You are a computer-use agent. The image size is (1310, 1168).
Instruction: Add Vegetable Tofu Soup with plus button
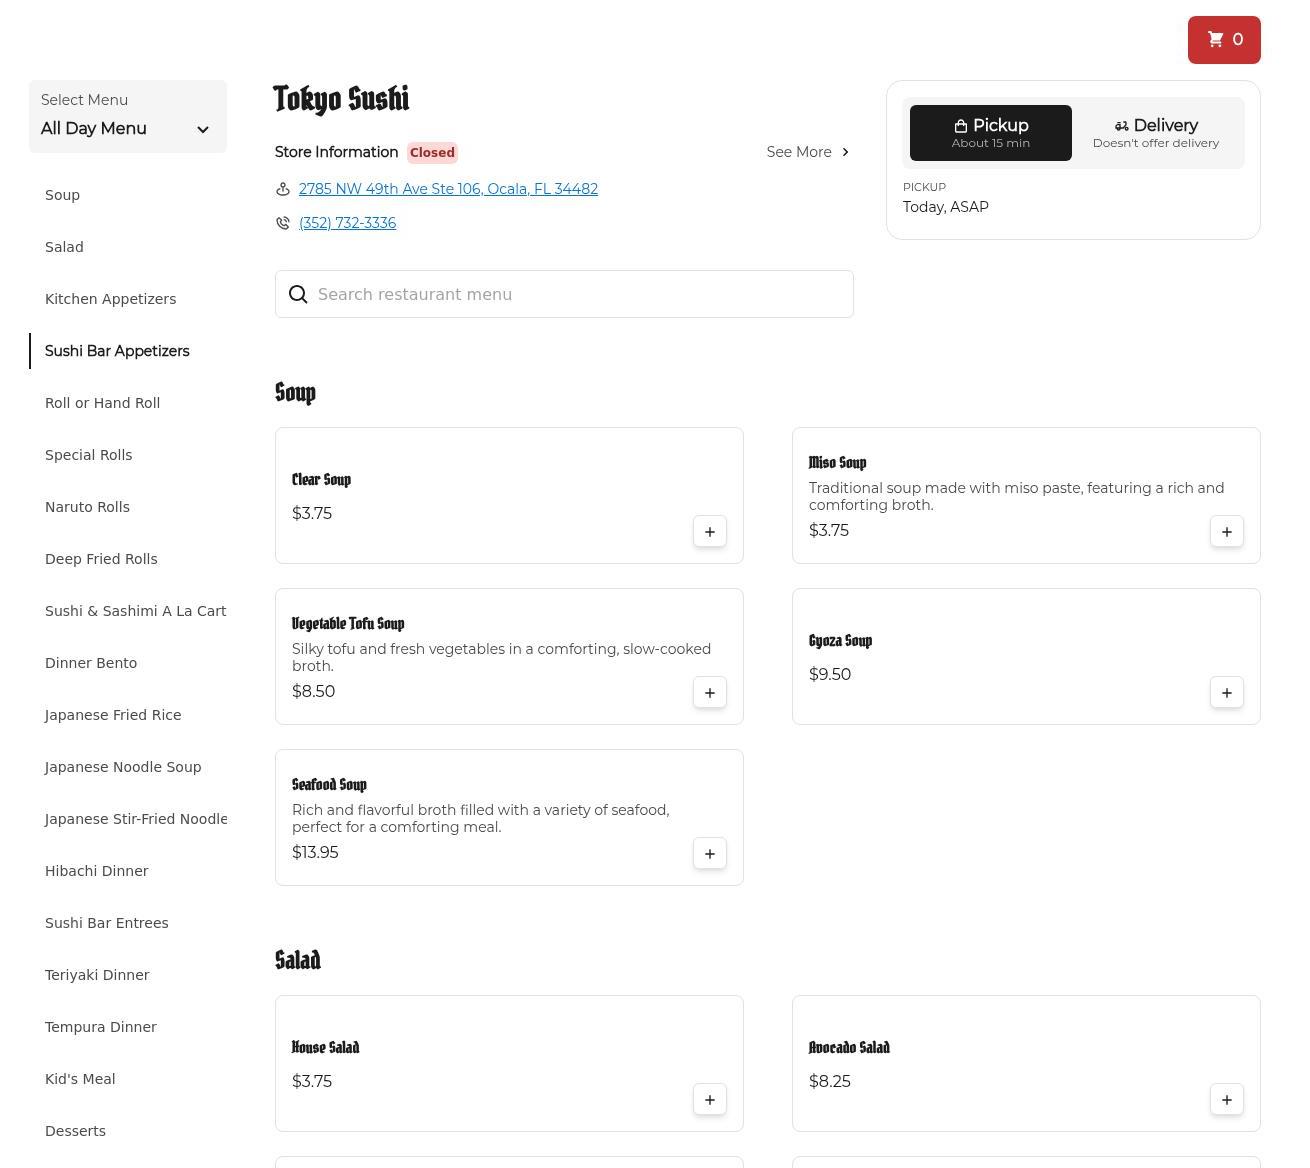(x=709, y=693)
